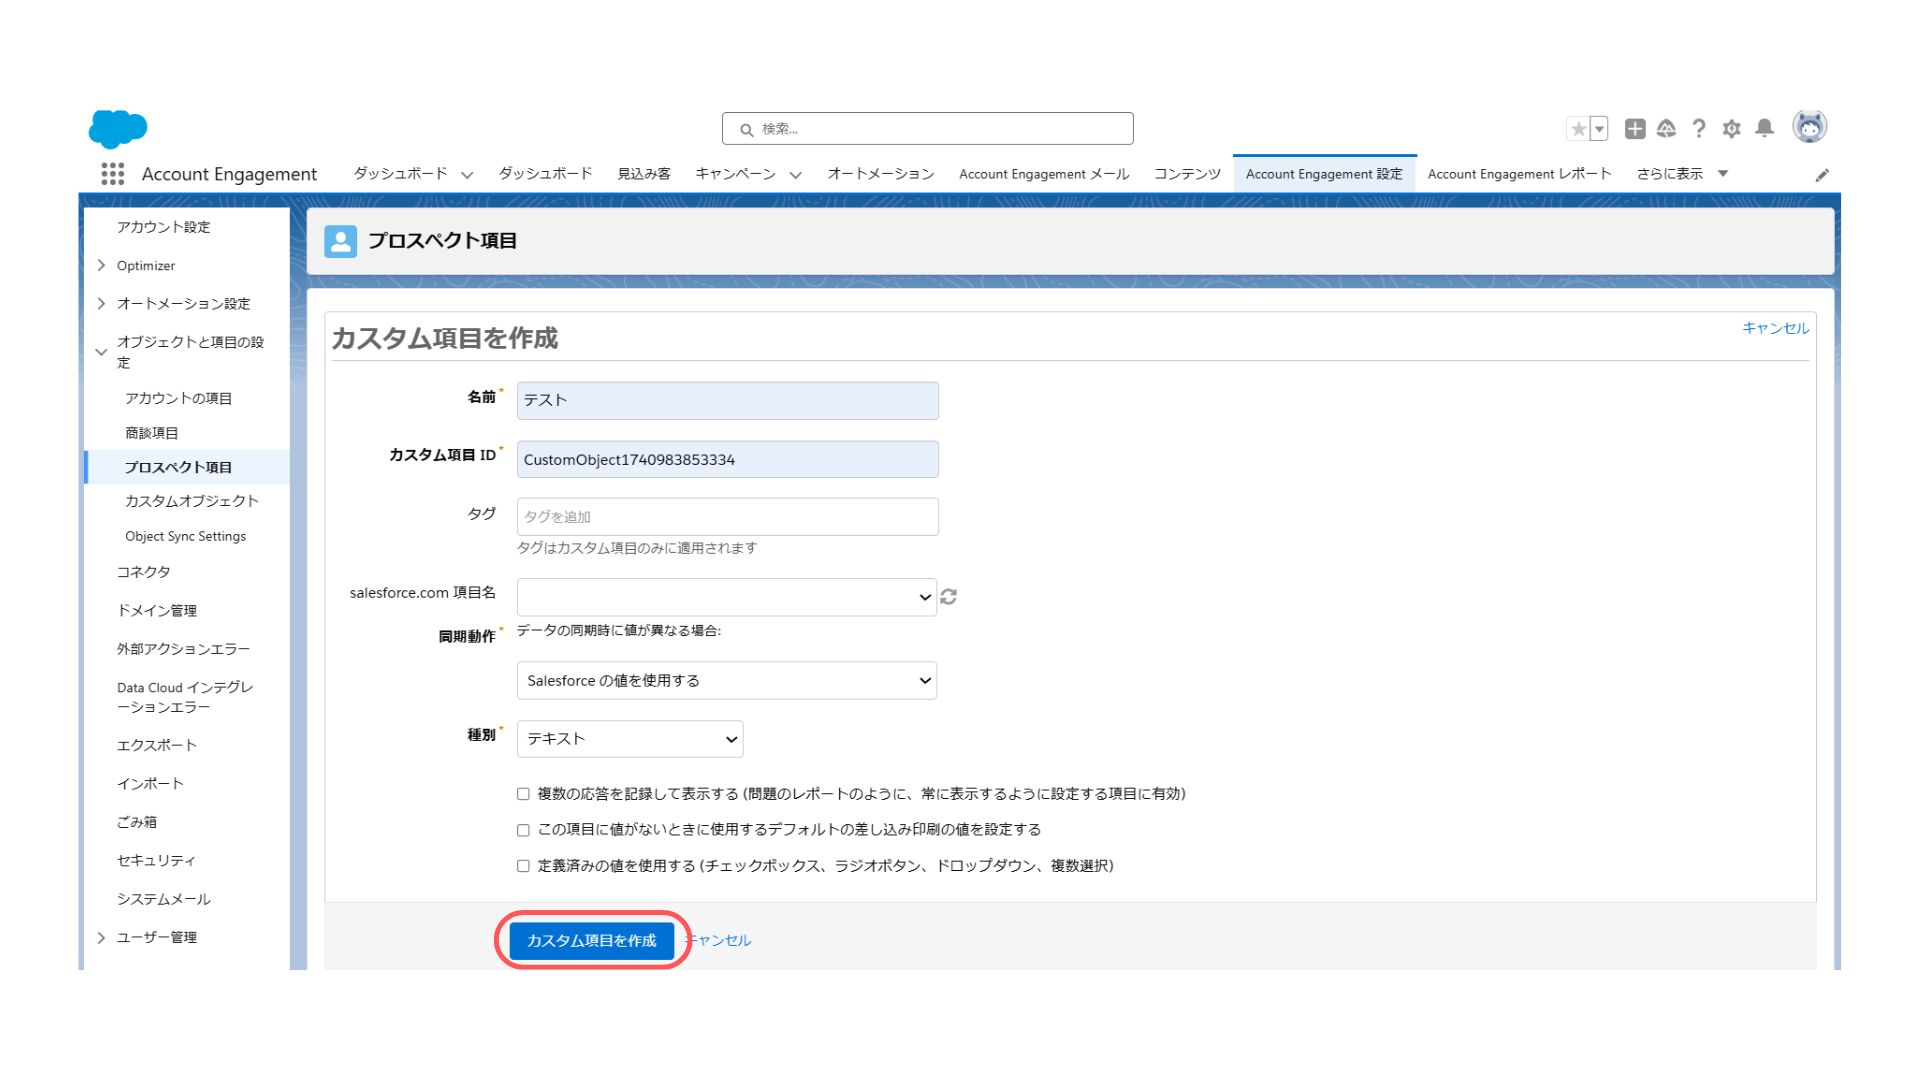The width and height of the screenshot is (1920, 1080).
Task: Open the App Launcher grid icon
Action: [113, 173]
